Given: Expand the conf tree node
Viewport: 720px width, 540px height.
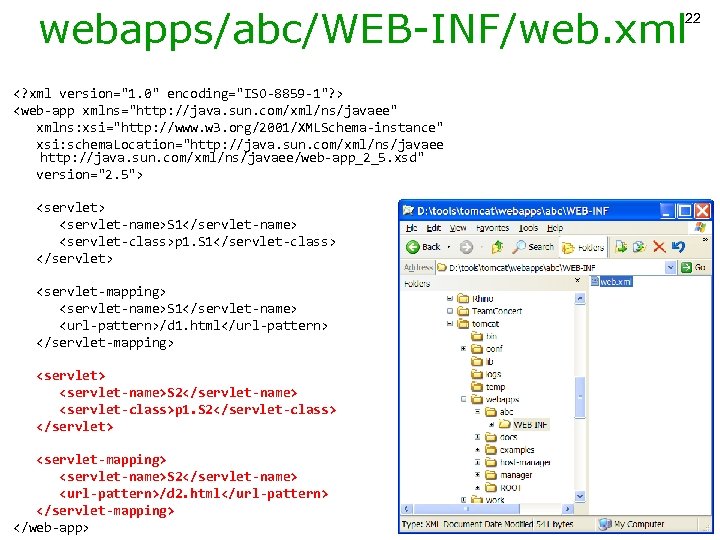Looking at the screenshot, I should [x=464, y=349].
